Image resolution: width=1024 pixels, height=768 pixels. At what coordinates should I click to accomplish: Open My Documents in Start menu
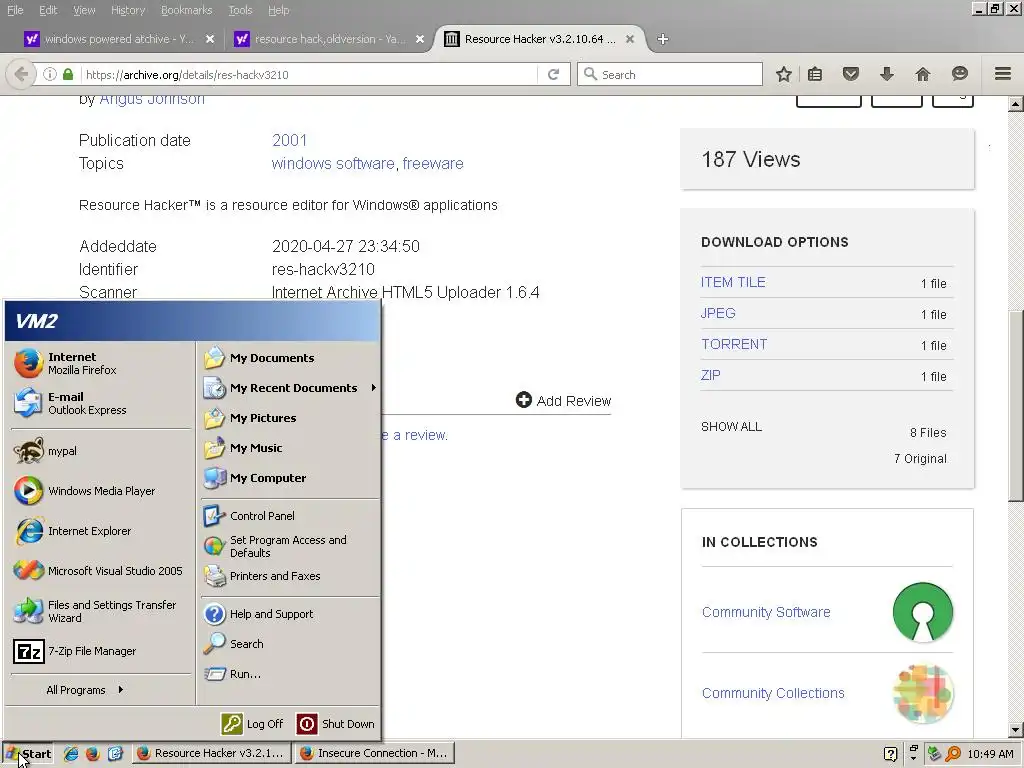290,358
